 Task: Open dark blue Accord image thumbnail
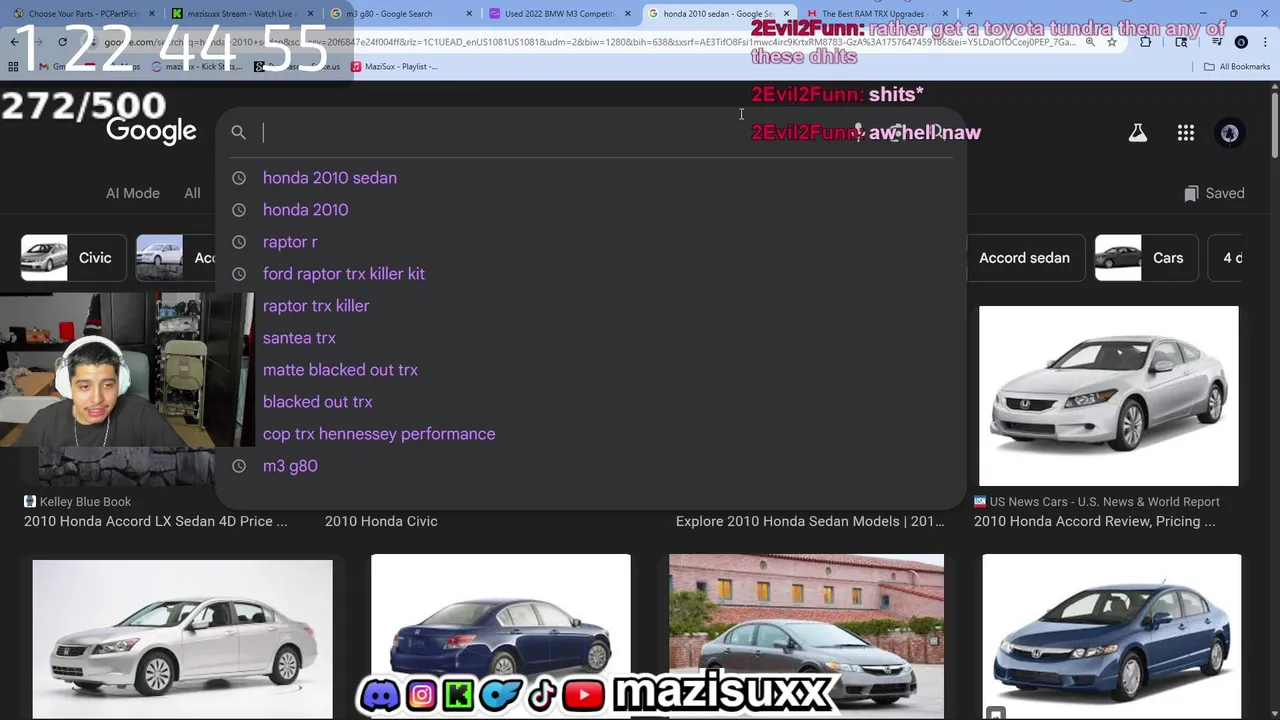[x=500, y=637]
